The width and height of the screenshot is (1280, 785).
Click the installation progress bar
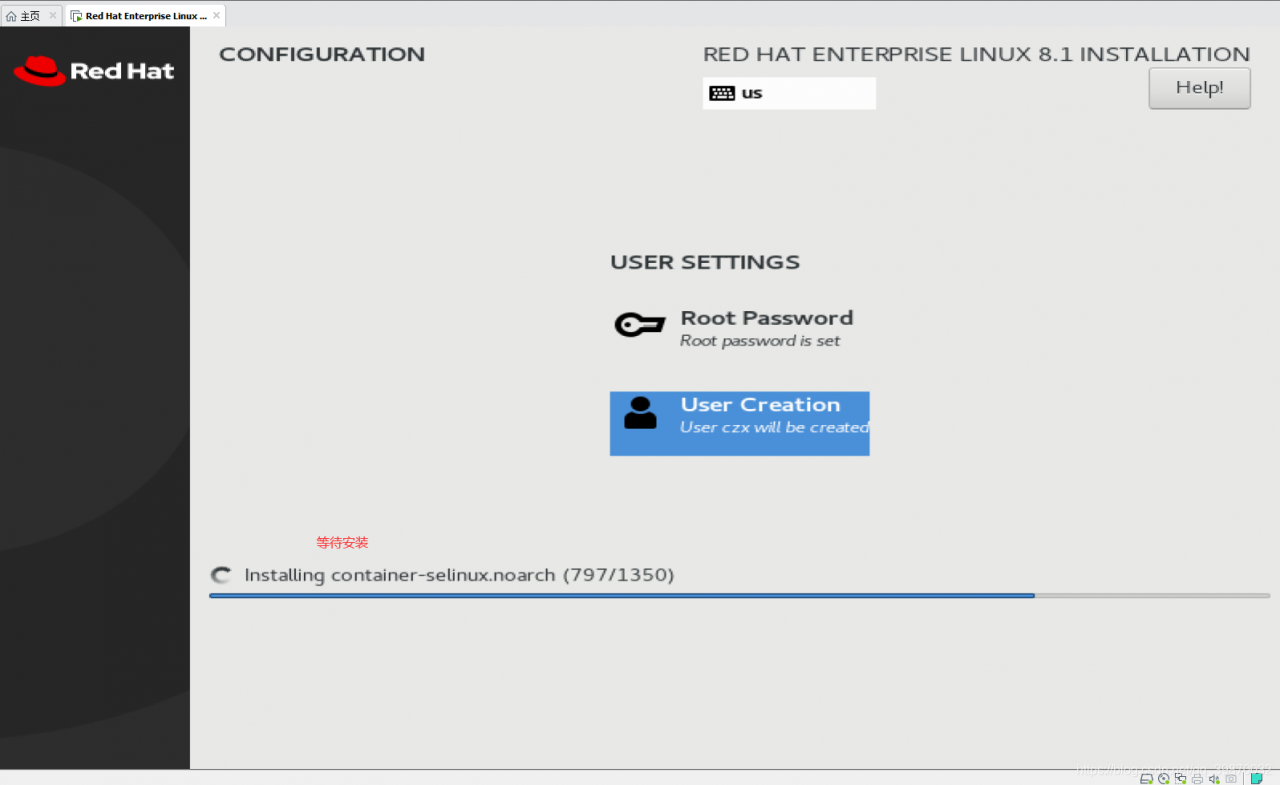[739, 595]
